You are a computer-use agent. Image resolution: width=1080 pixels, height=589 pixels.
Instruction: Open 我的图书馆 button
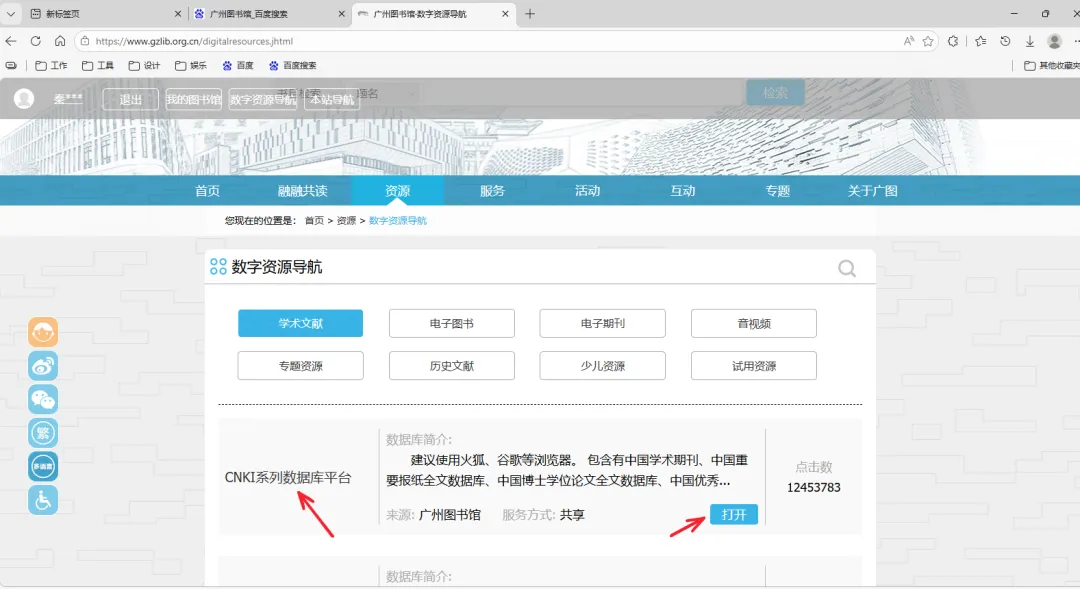pyautogui.click(x=194, y=99)
